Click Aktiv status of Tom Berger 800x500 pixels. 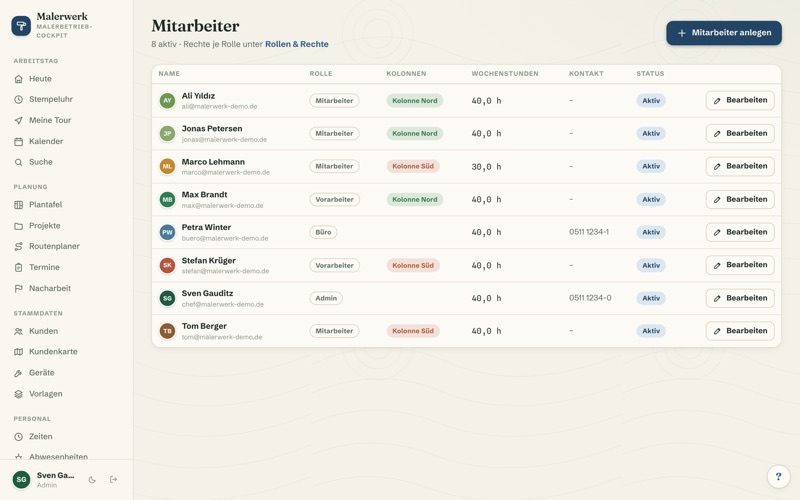coord(651,331)
